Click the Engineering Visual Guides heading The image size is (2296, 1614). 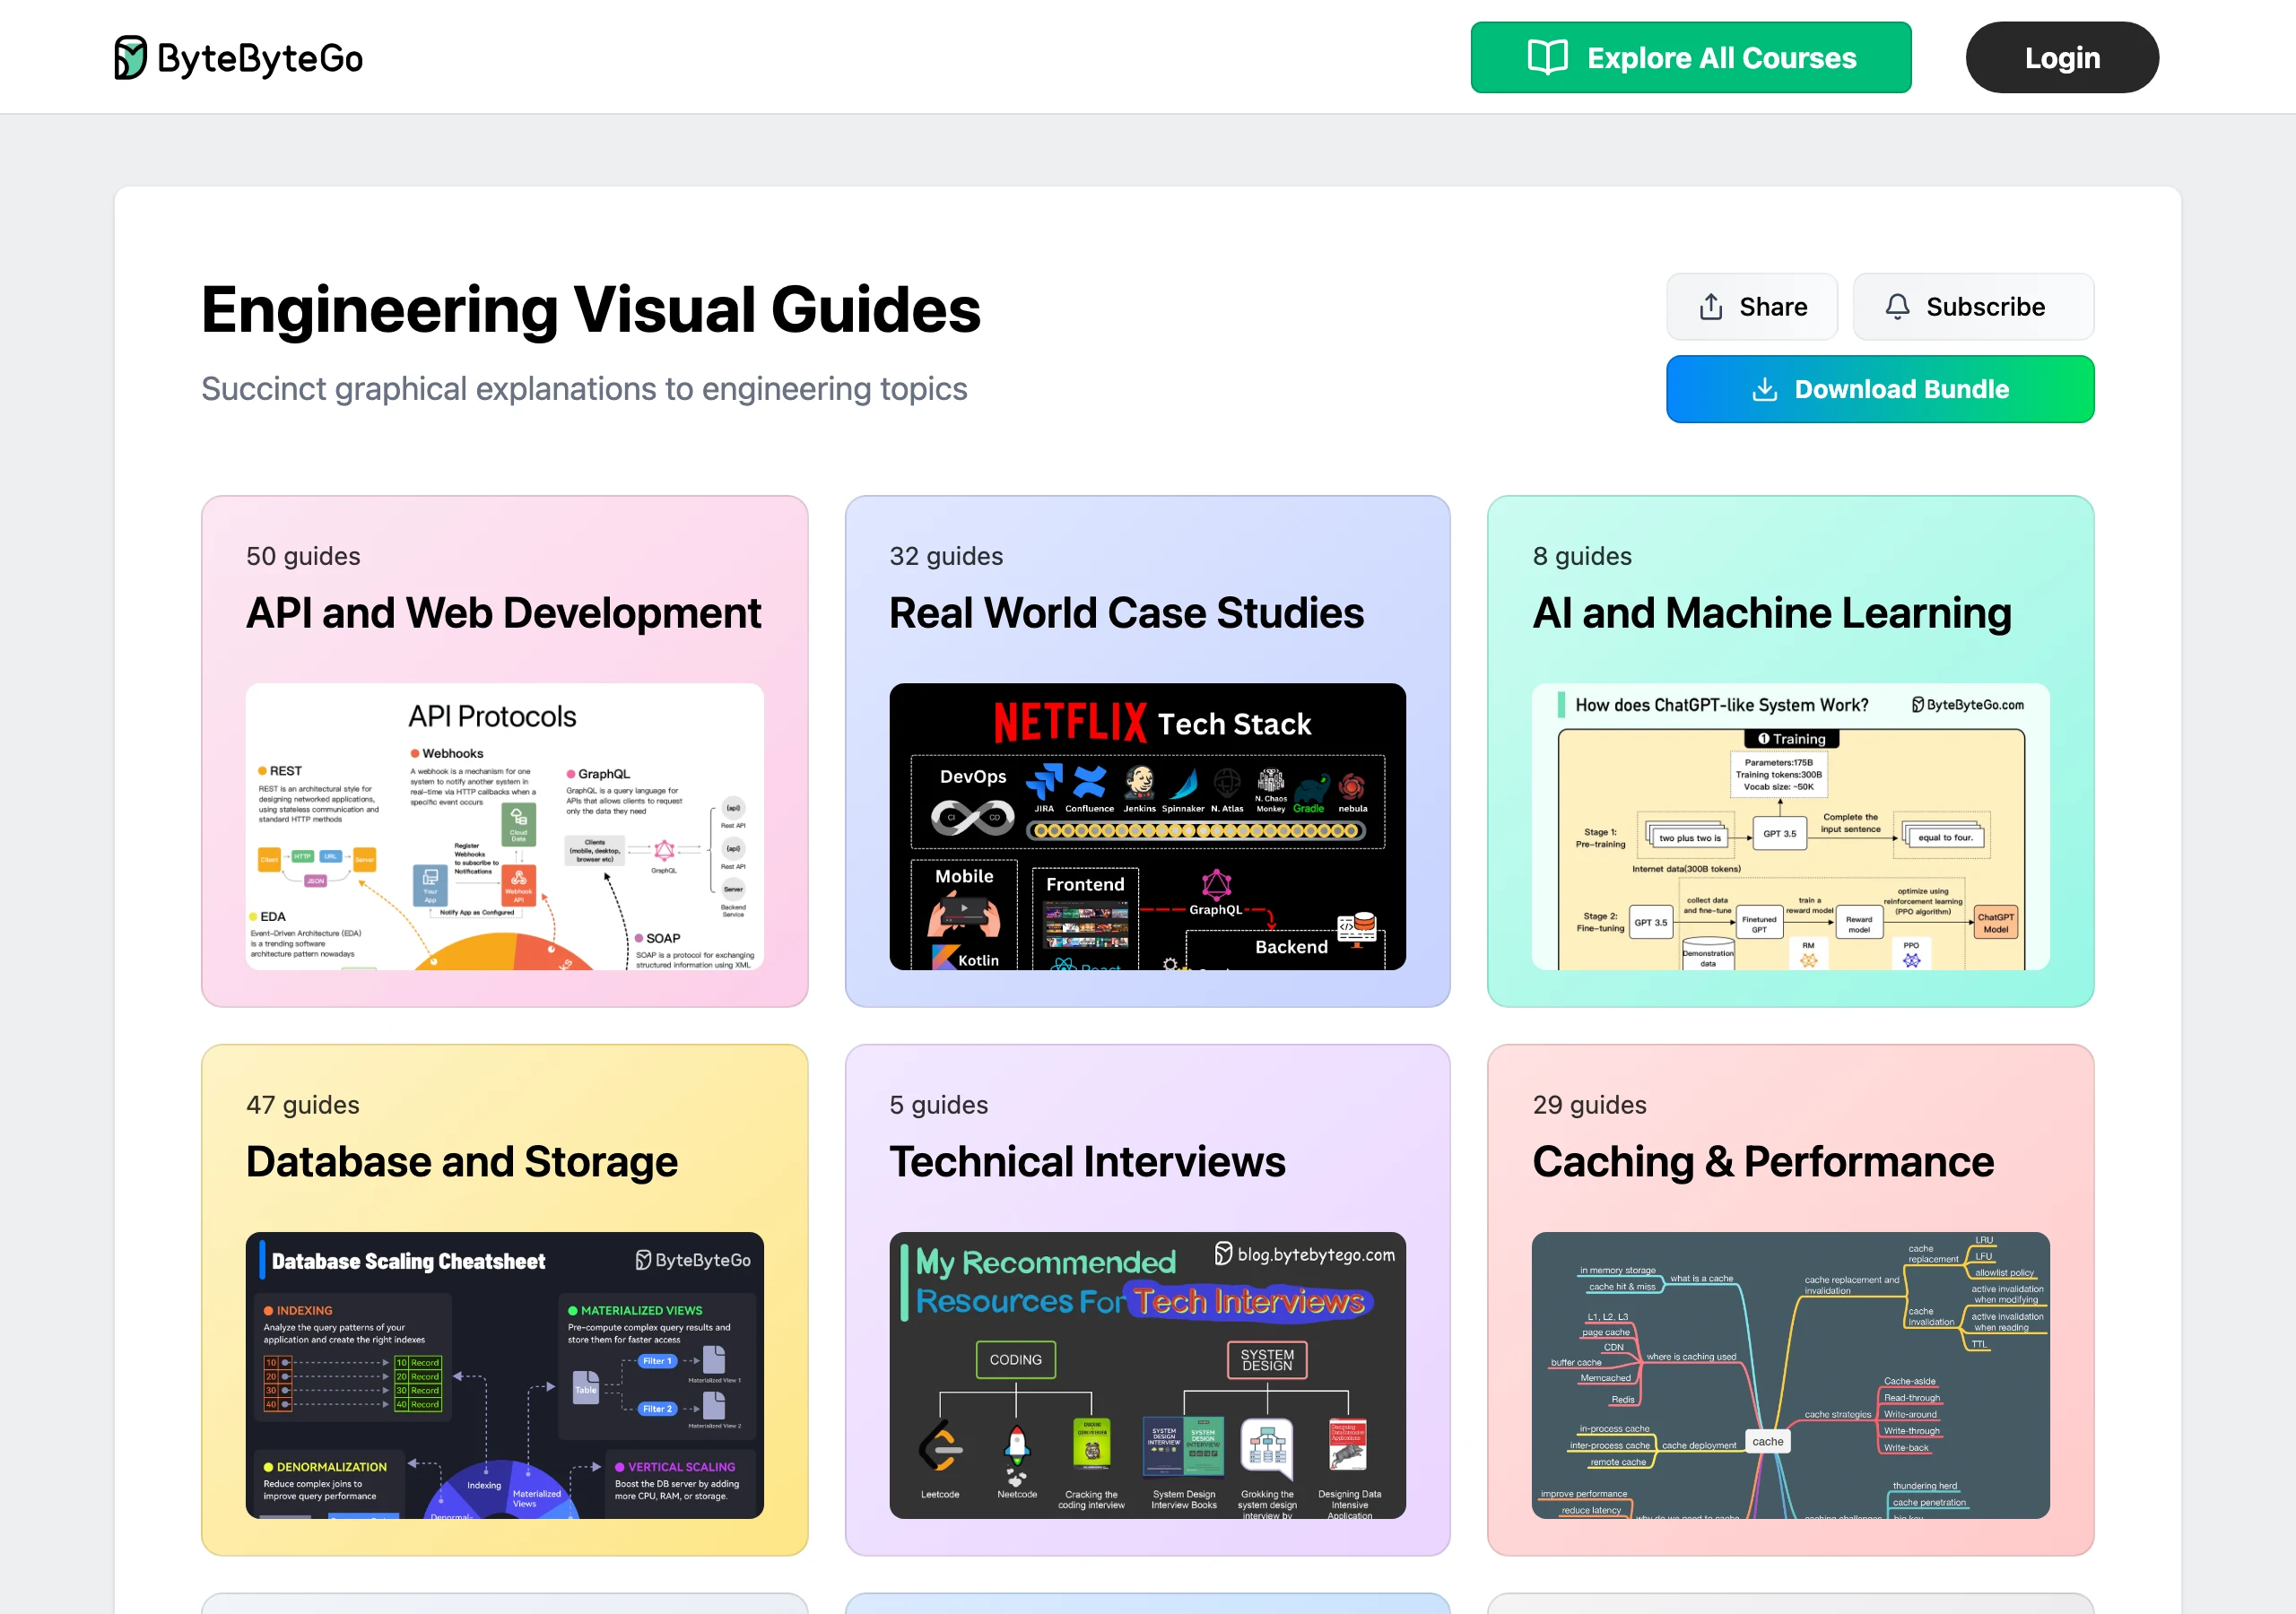click(x=591, y=309)
